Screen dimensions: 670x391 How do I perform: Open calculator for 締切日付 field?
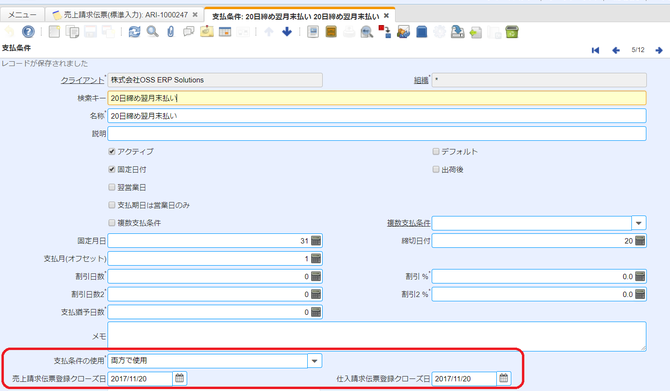pos(640,241)
